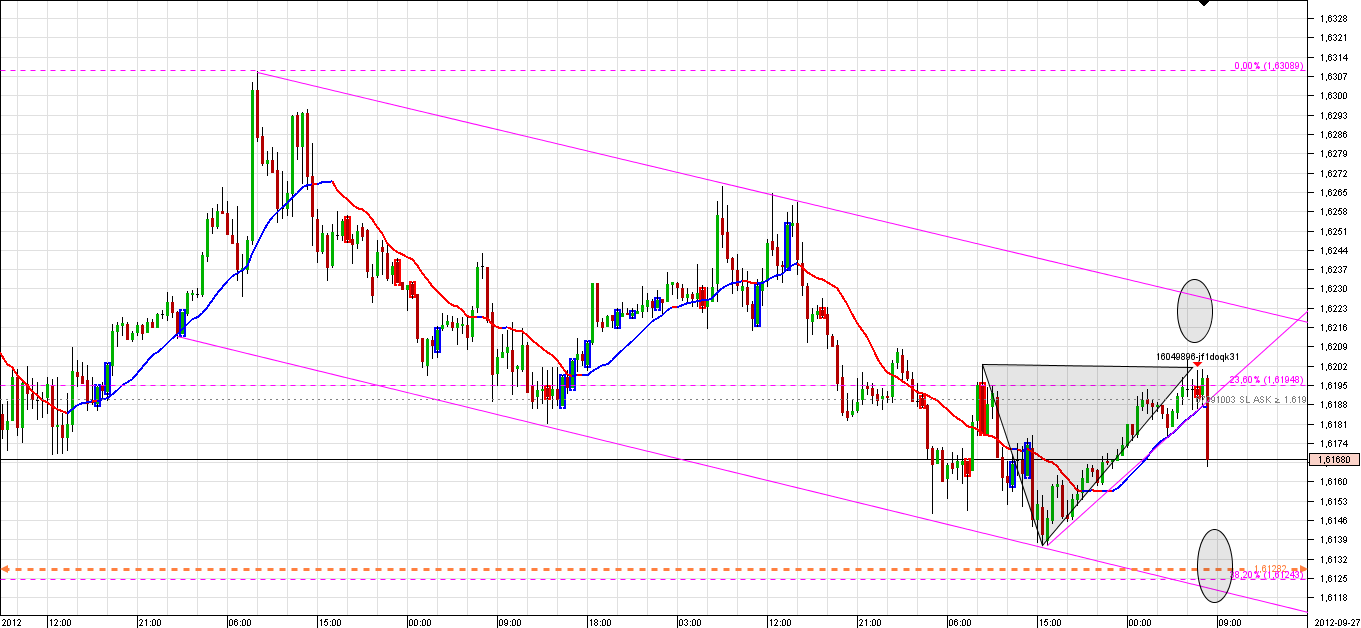Select the 38,20% Fibonacci level label
Viewport: 1361px width, 628px height.
(1264, 575)
